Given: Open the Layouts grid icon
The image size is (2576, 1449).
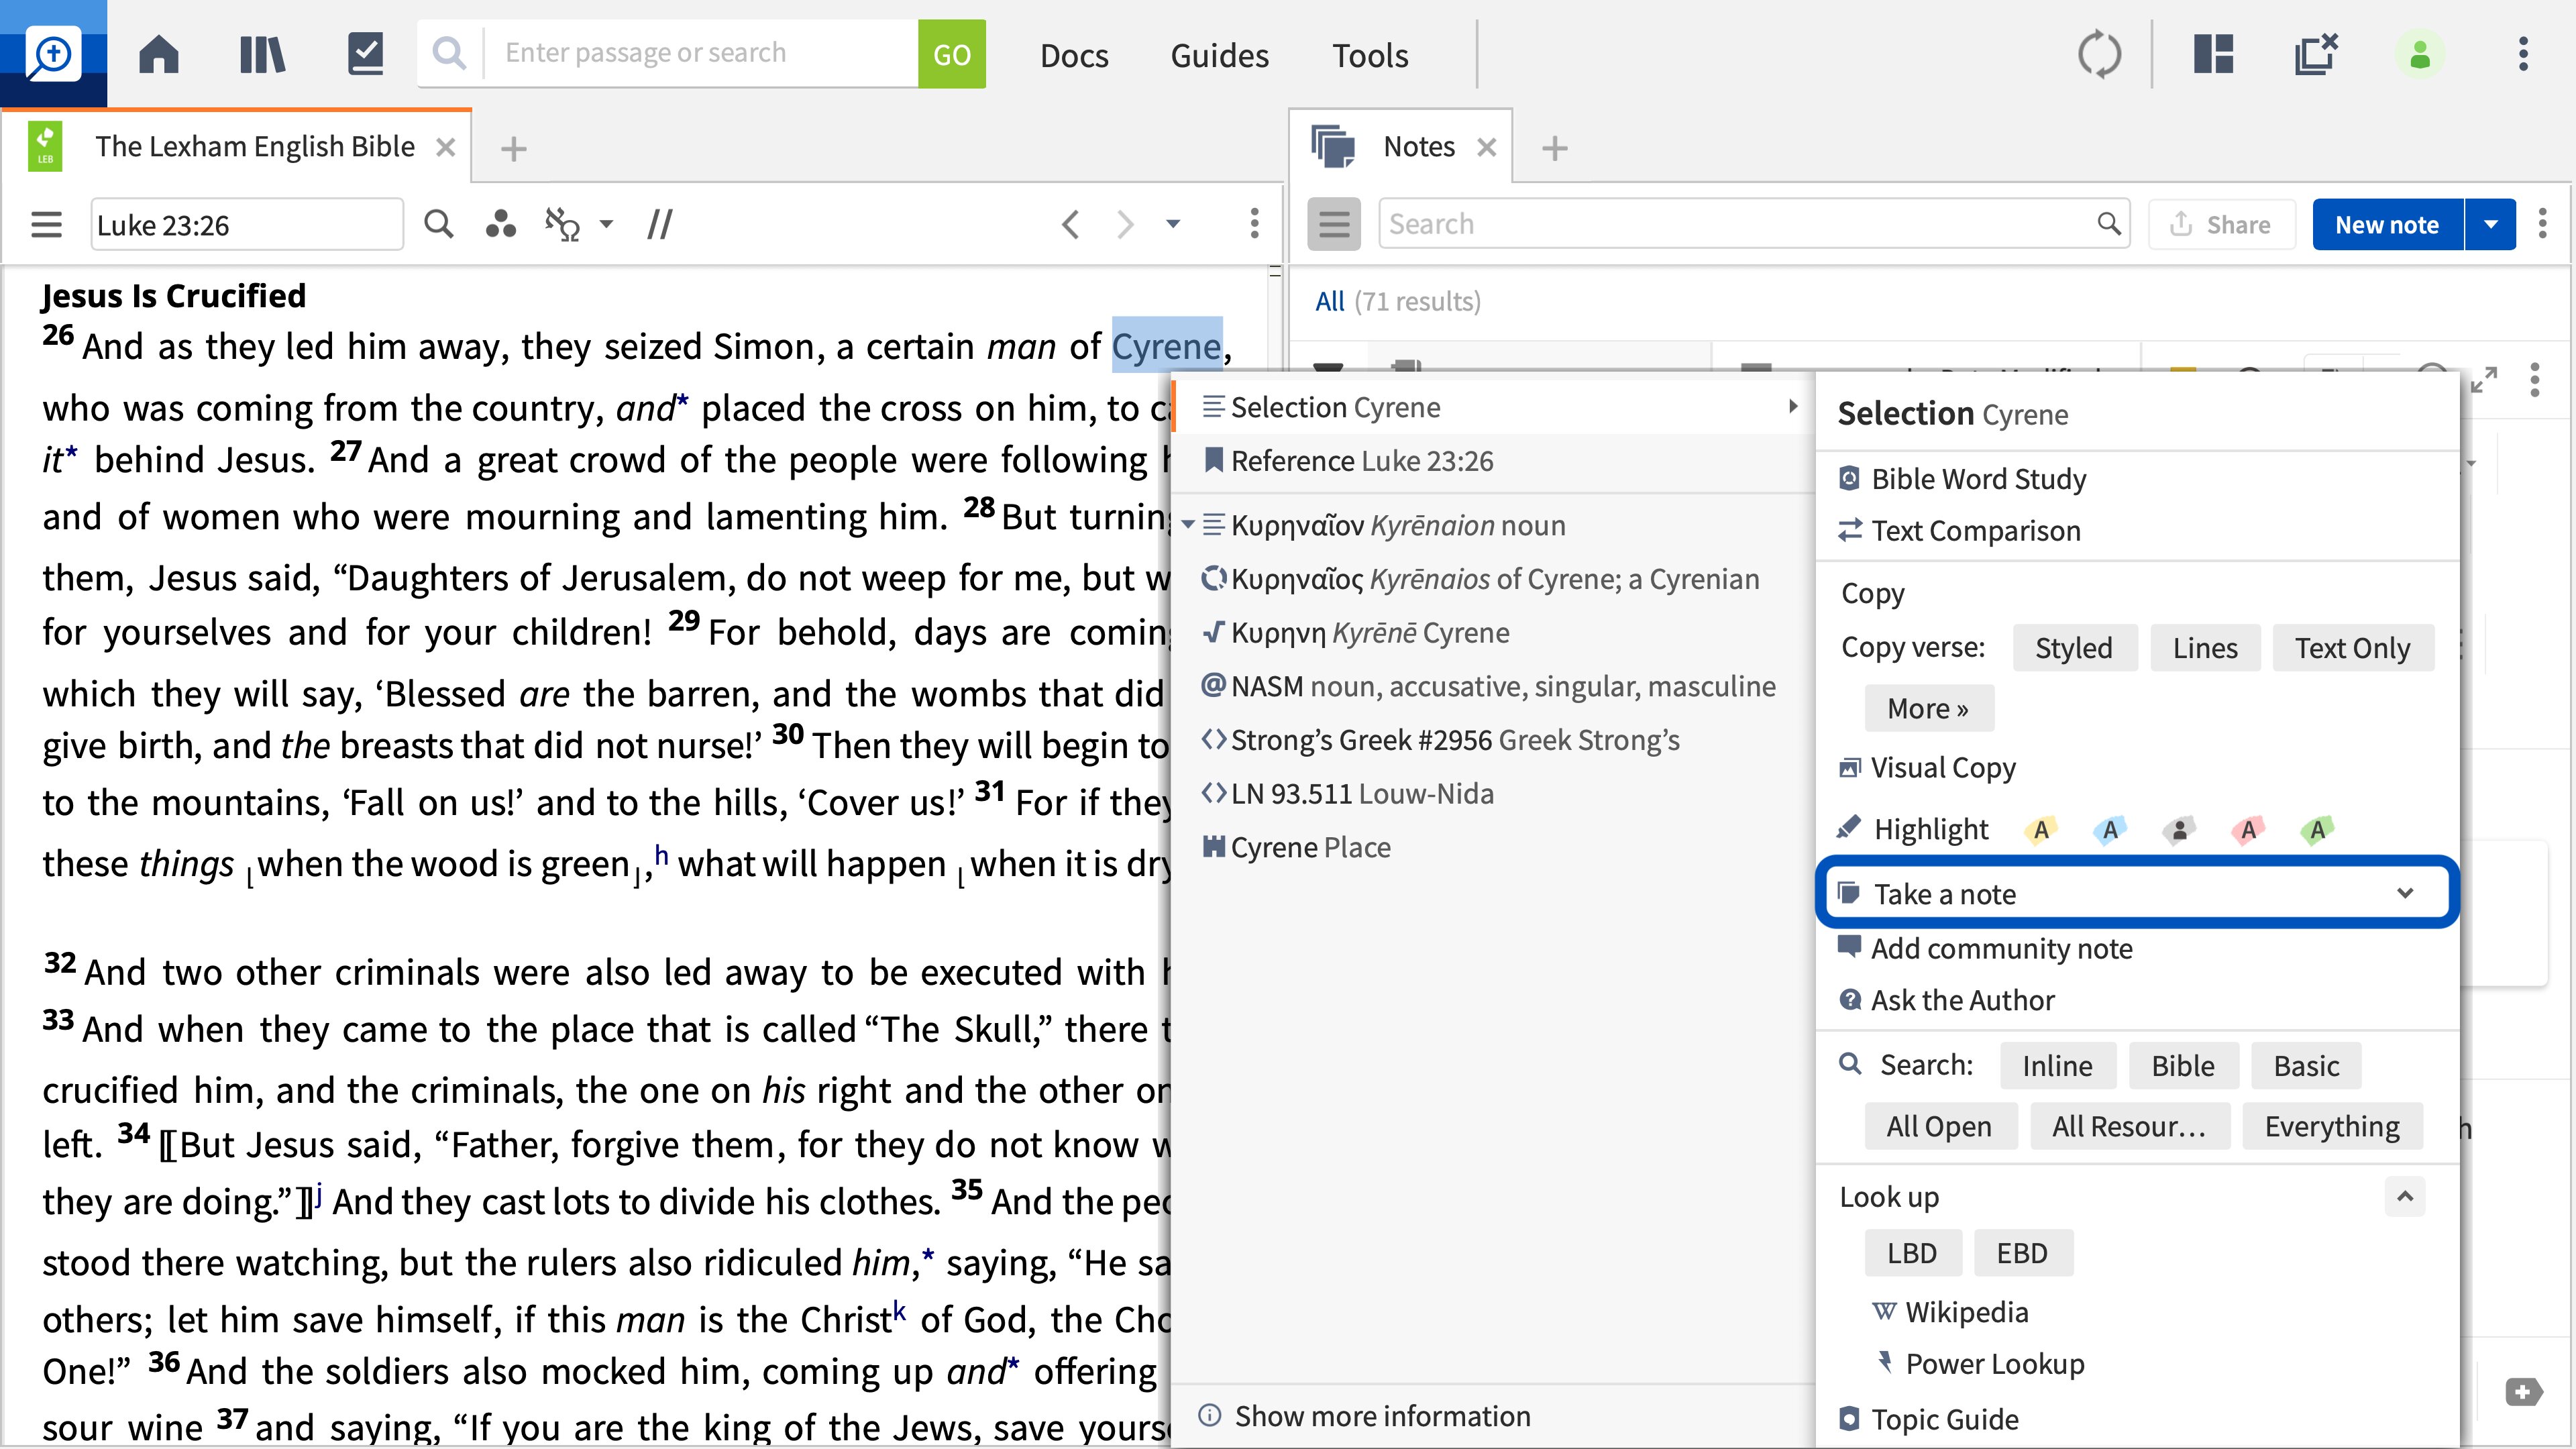Looking at the screenshot, I should pos(2213,54).
